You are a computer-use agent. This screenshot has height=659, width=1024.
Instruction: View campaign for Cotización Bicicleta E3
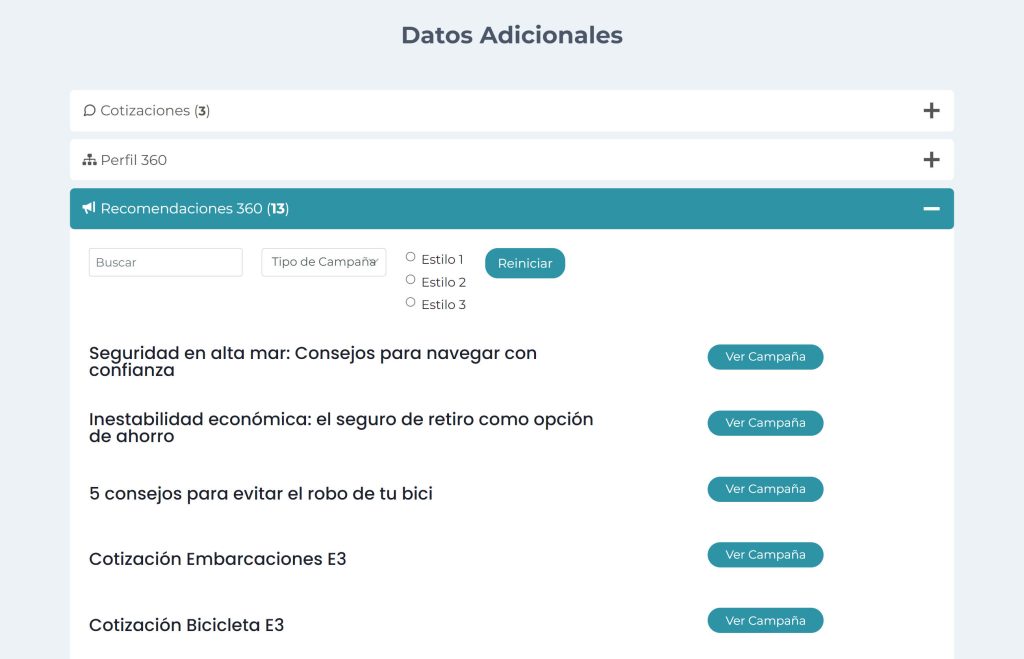[765, 621]
